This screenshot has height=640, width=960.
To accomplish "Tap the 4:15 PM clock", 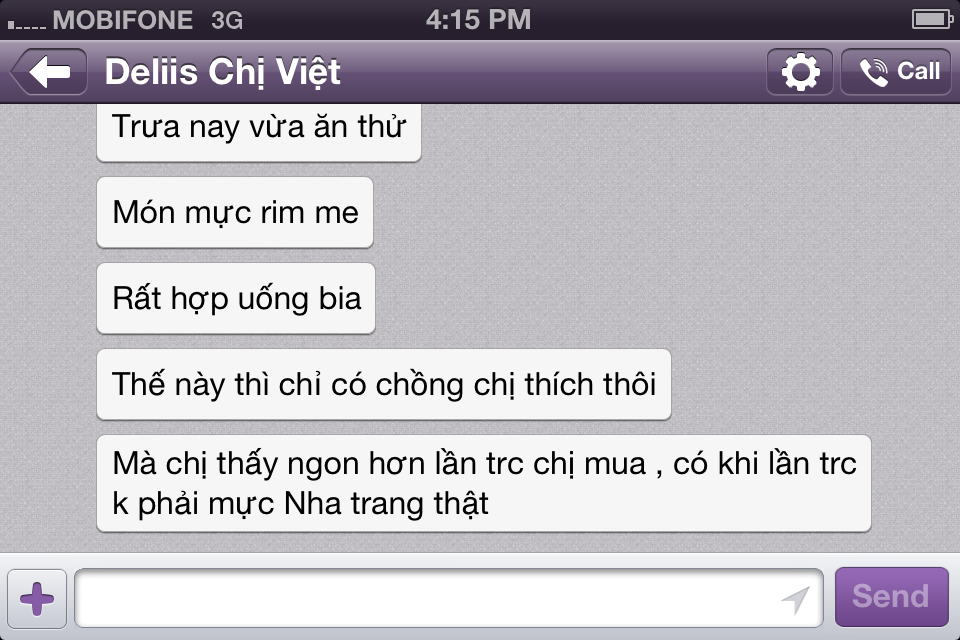I will (478, 20).
